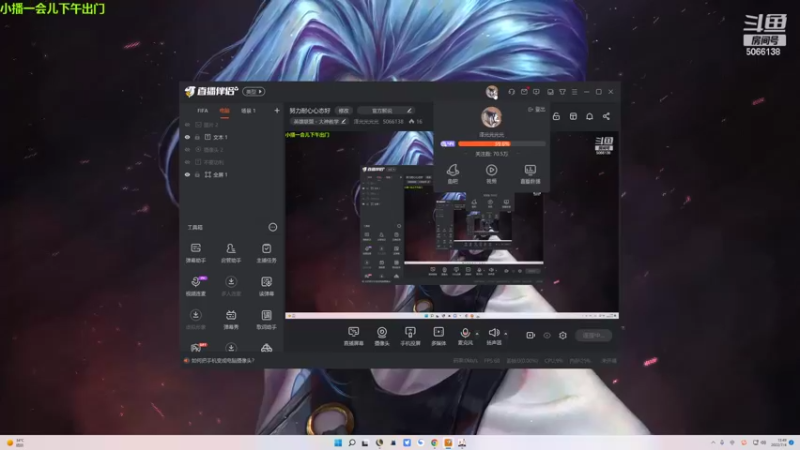The height and width of the screenshot is (450, 800).
Task: Toggle the preview eye icon in bottom bar
Action: tap(547, 335)
